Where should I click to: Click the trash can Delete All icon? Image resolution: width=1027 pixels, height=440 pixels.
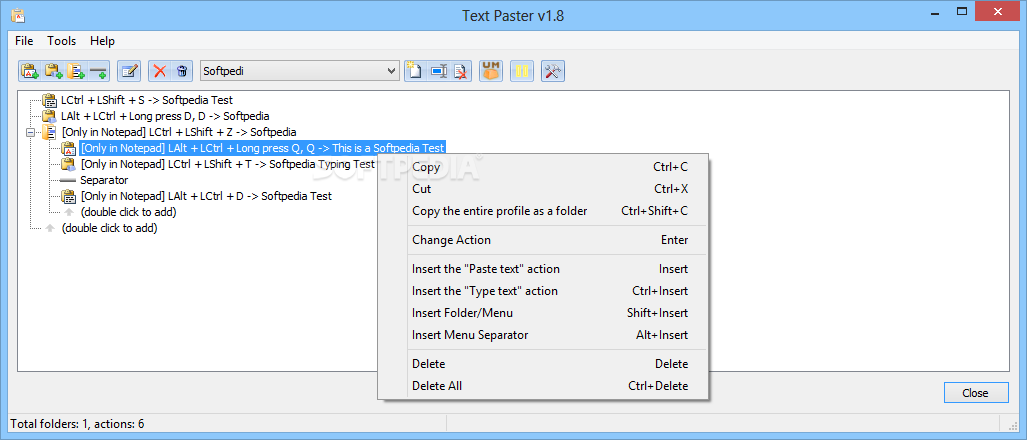(x=182, y=71)
